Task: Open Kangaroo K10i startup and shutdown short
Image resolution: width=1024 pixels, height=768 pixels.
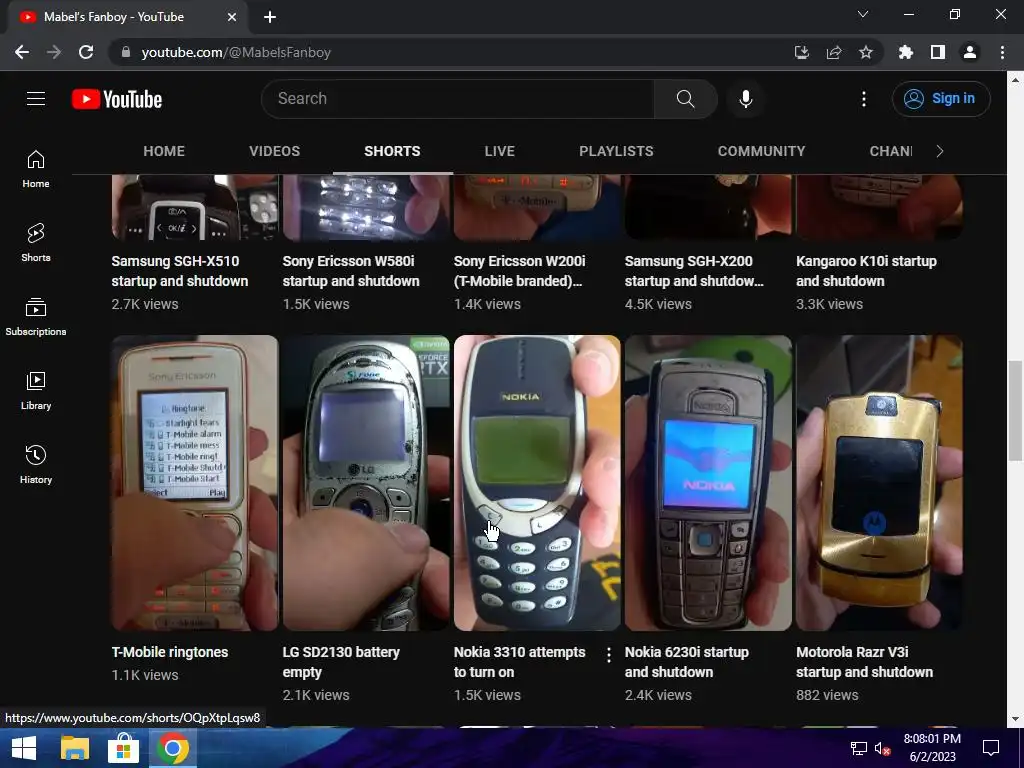Action: (x=866, y=271)
